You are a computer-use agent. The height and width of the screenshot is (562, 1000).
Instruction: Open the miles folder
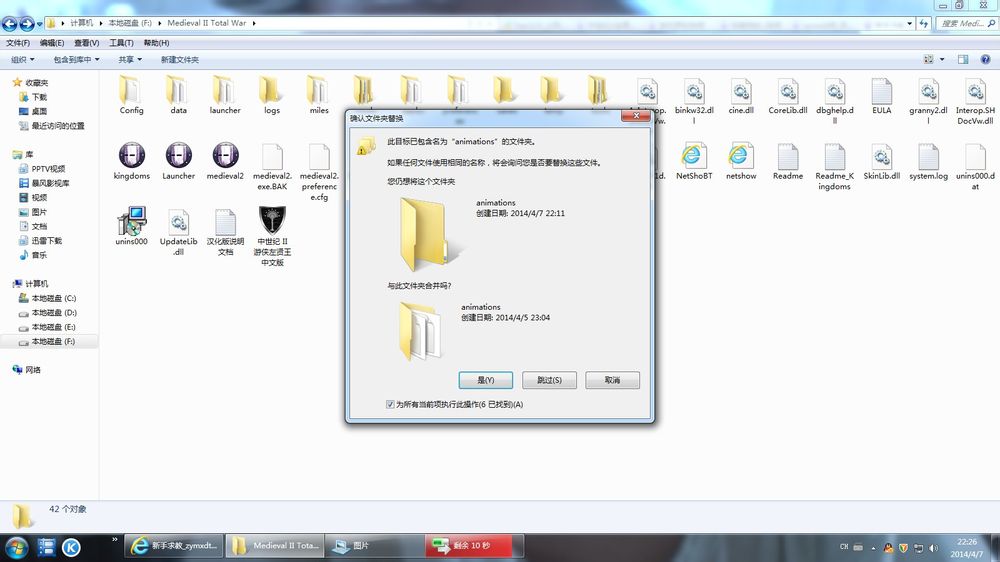pyautogui.click(x=319, y=95)
